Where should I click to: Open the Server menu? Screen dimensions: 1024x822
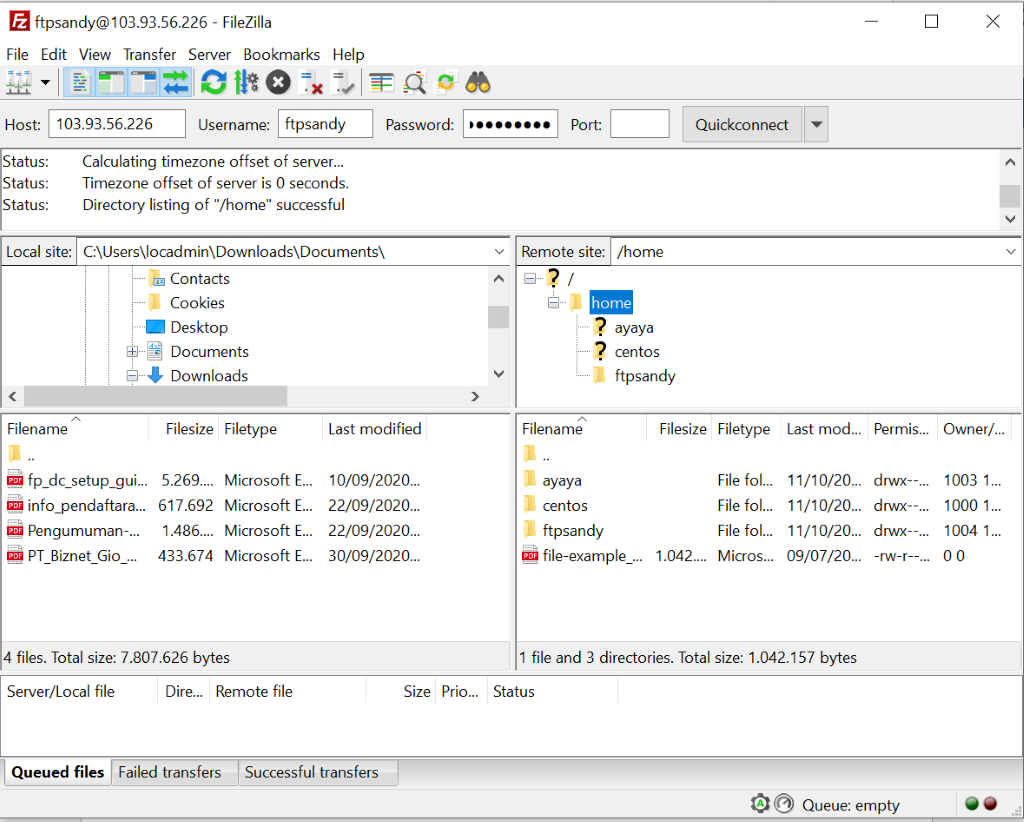(209, 54)
